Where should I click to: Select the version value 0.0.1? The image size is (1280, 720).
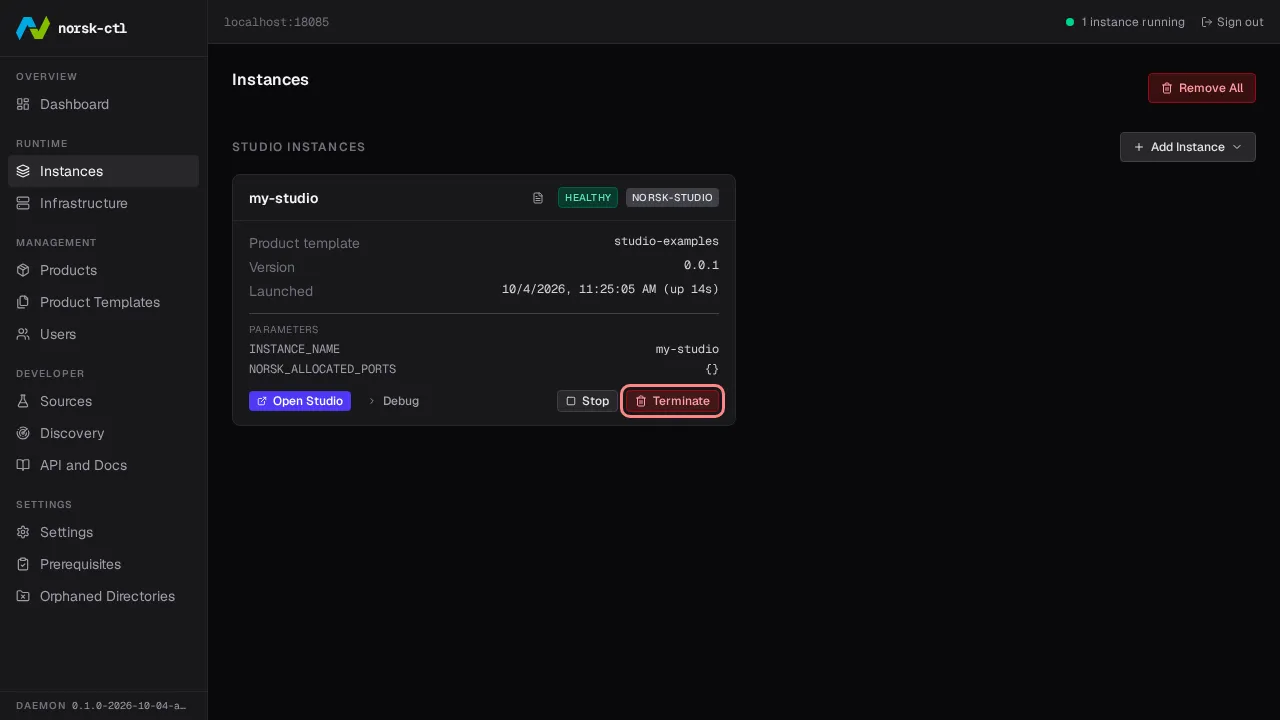coord(701,266)
